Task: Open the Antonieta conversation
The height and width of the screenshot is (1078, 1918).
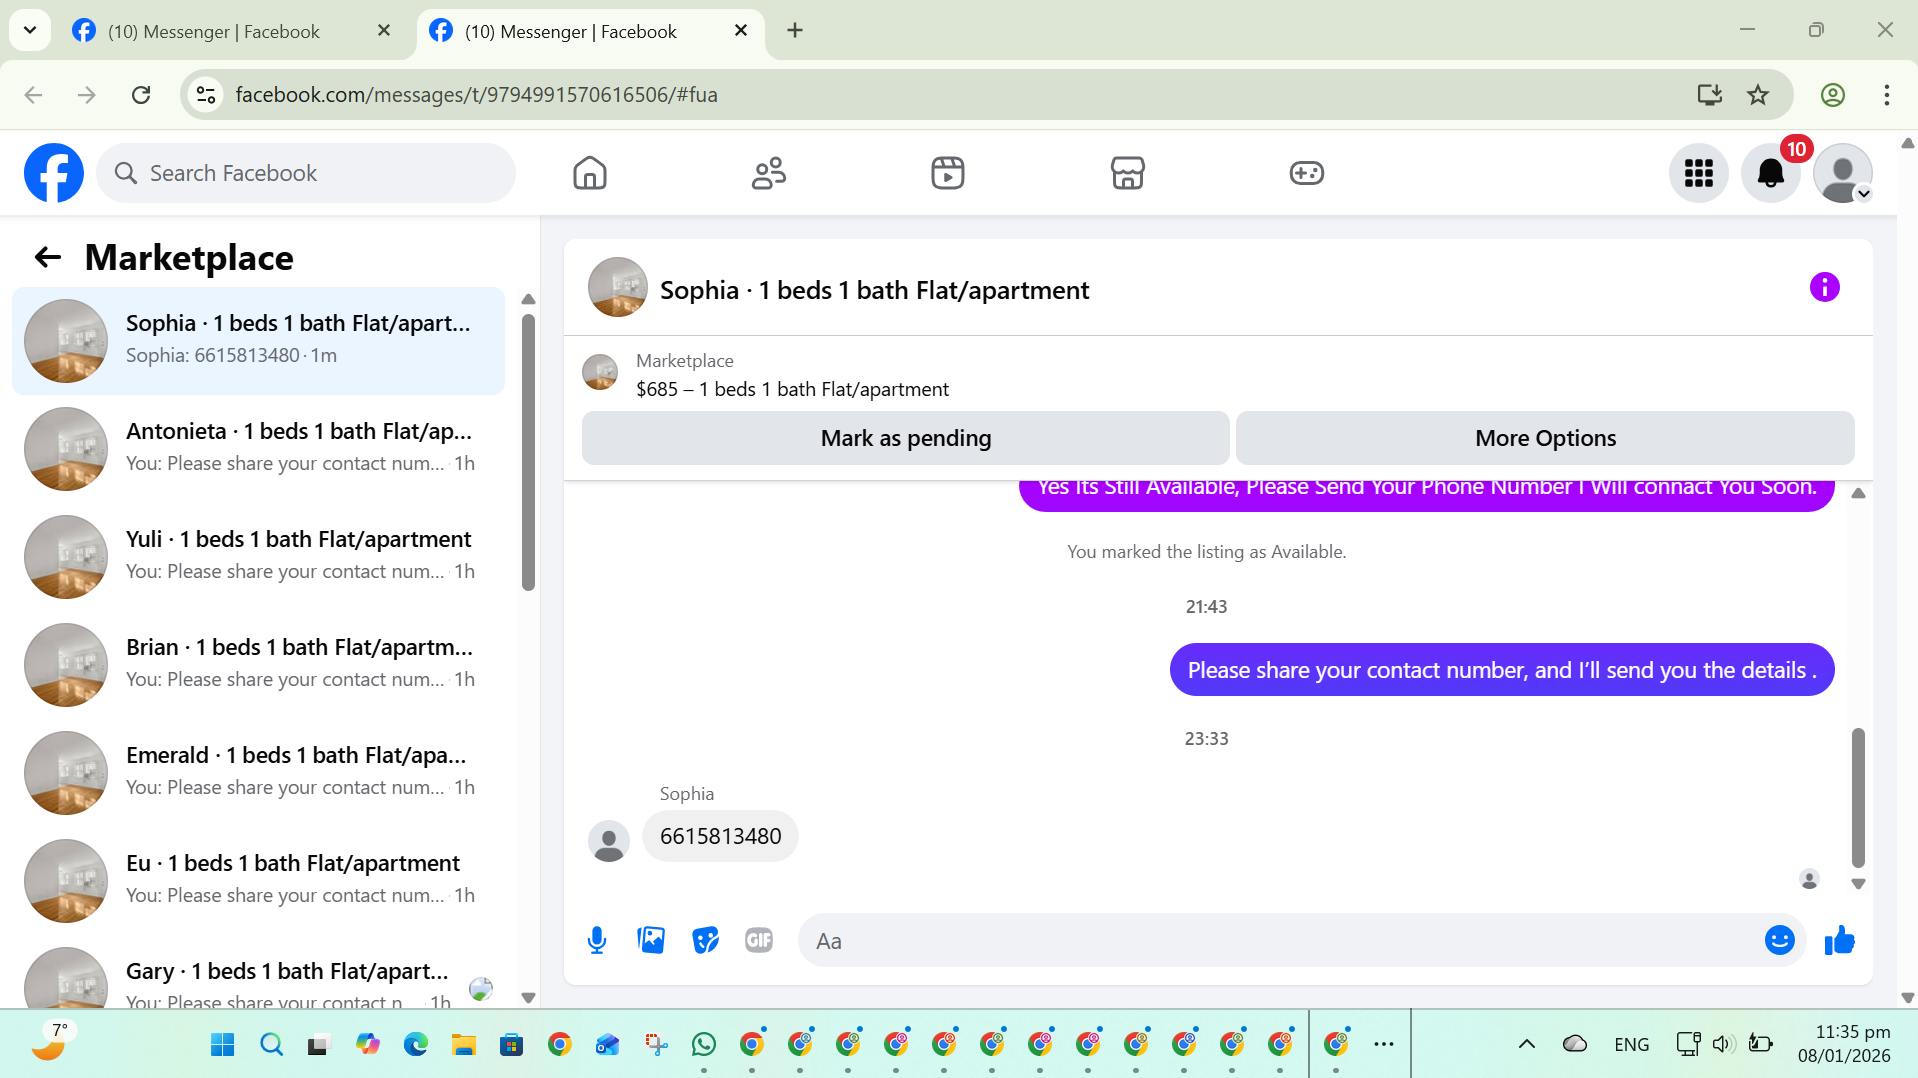Action: point(258,449)
